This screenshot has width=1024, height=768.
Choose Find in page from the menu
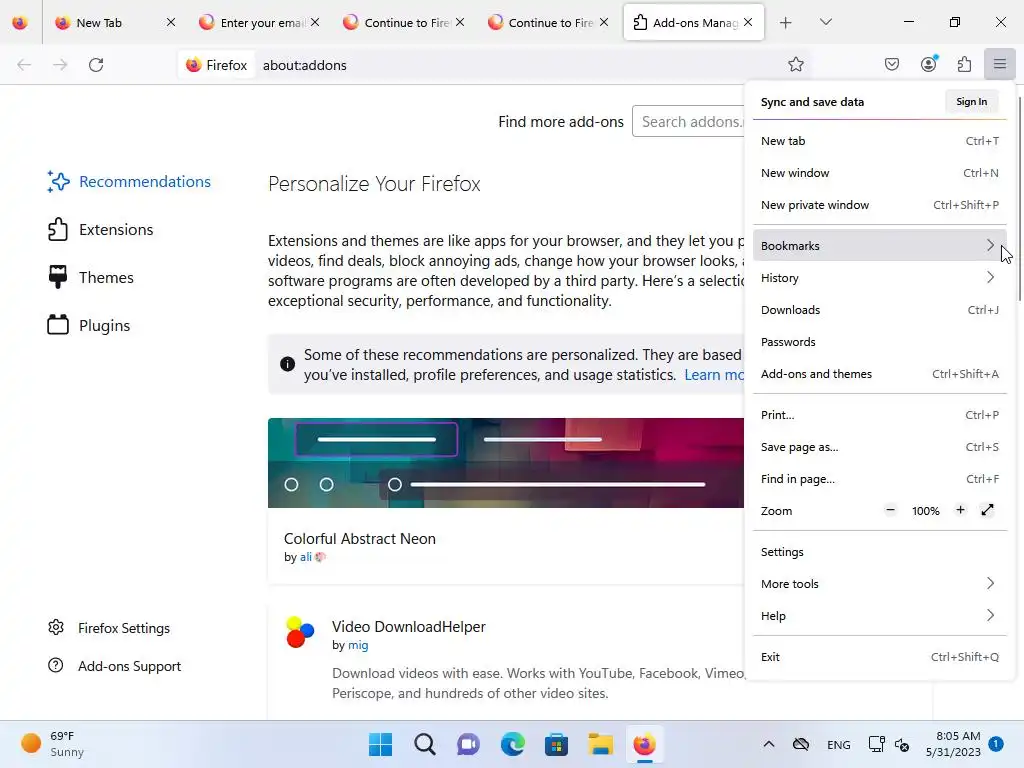(x=879, y=479)
